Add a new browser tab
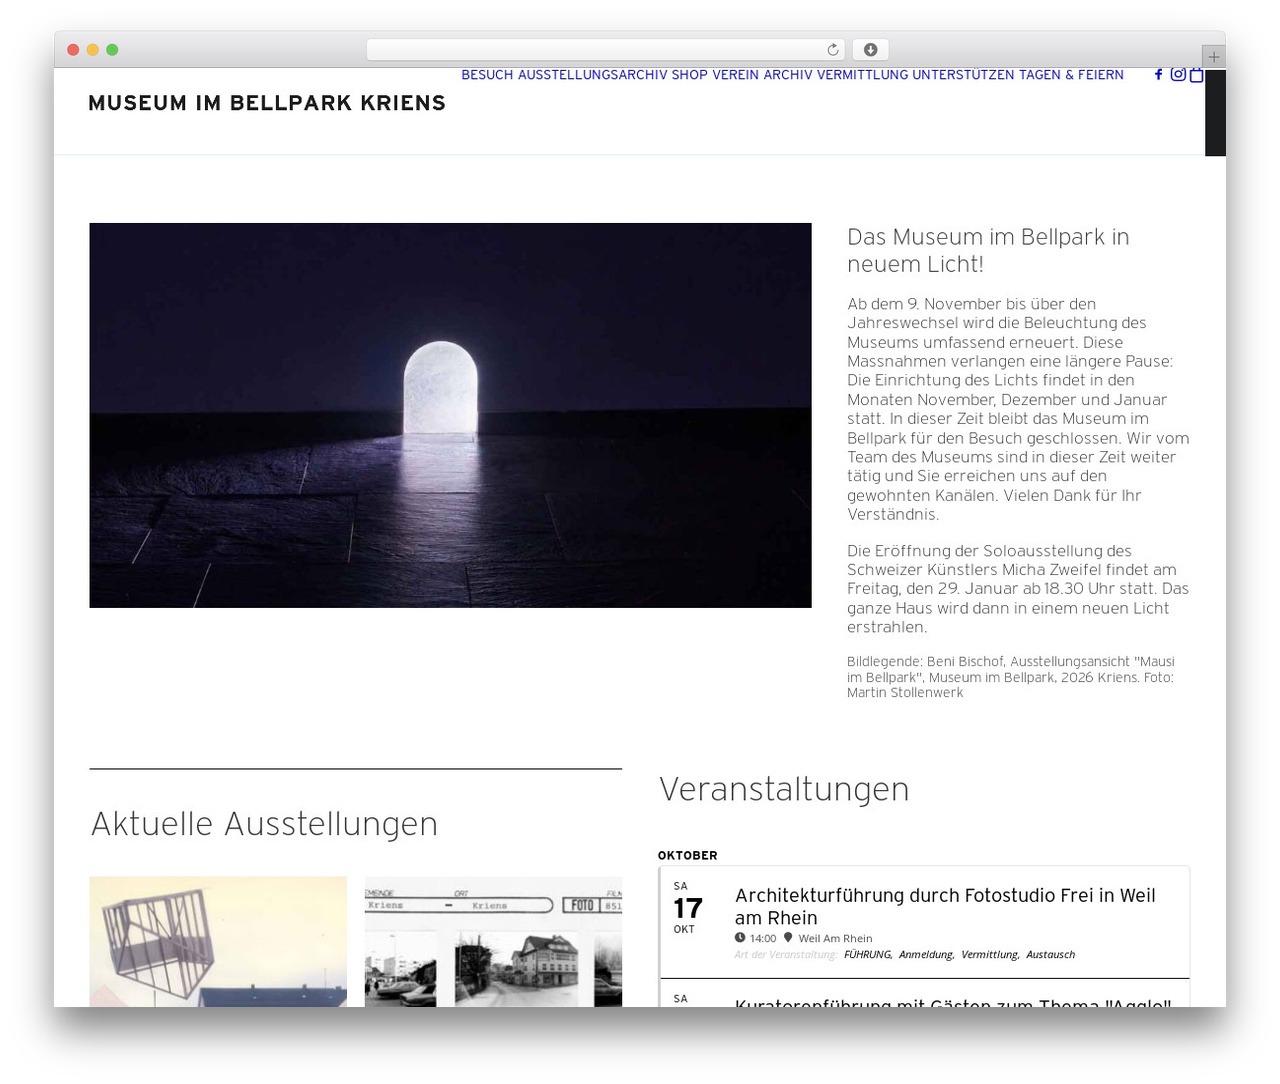The height and width of the screenshot is (1084, 1280). tap(1213, 57)
